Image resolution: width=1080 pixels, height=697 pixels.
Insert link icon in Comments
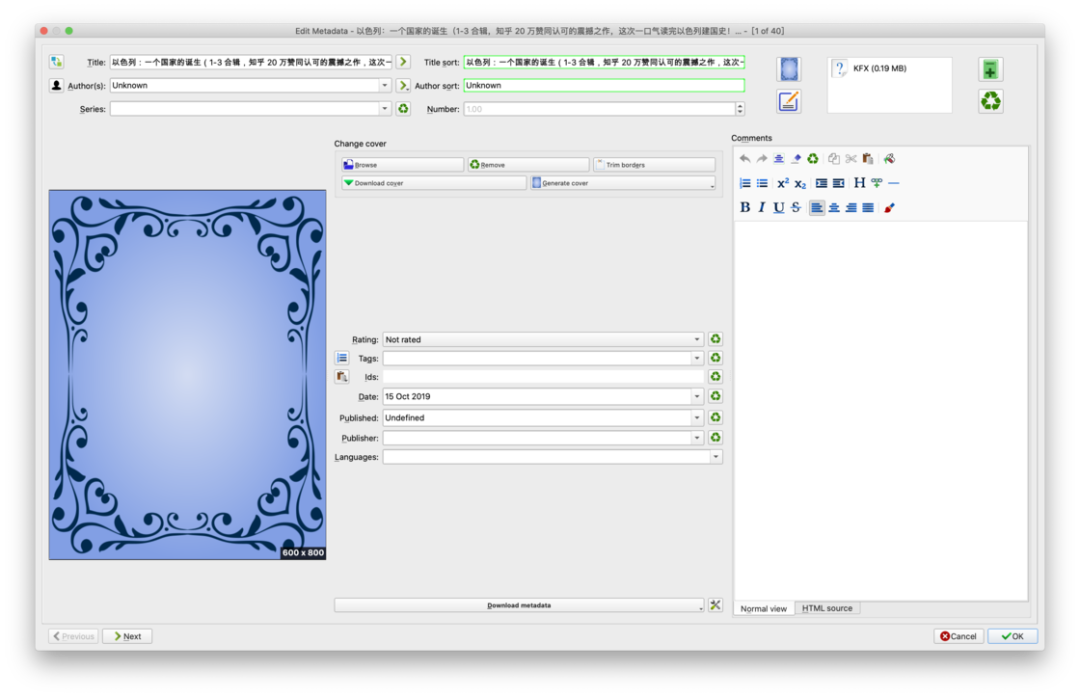(877, 183)
